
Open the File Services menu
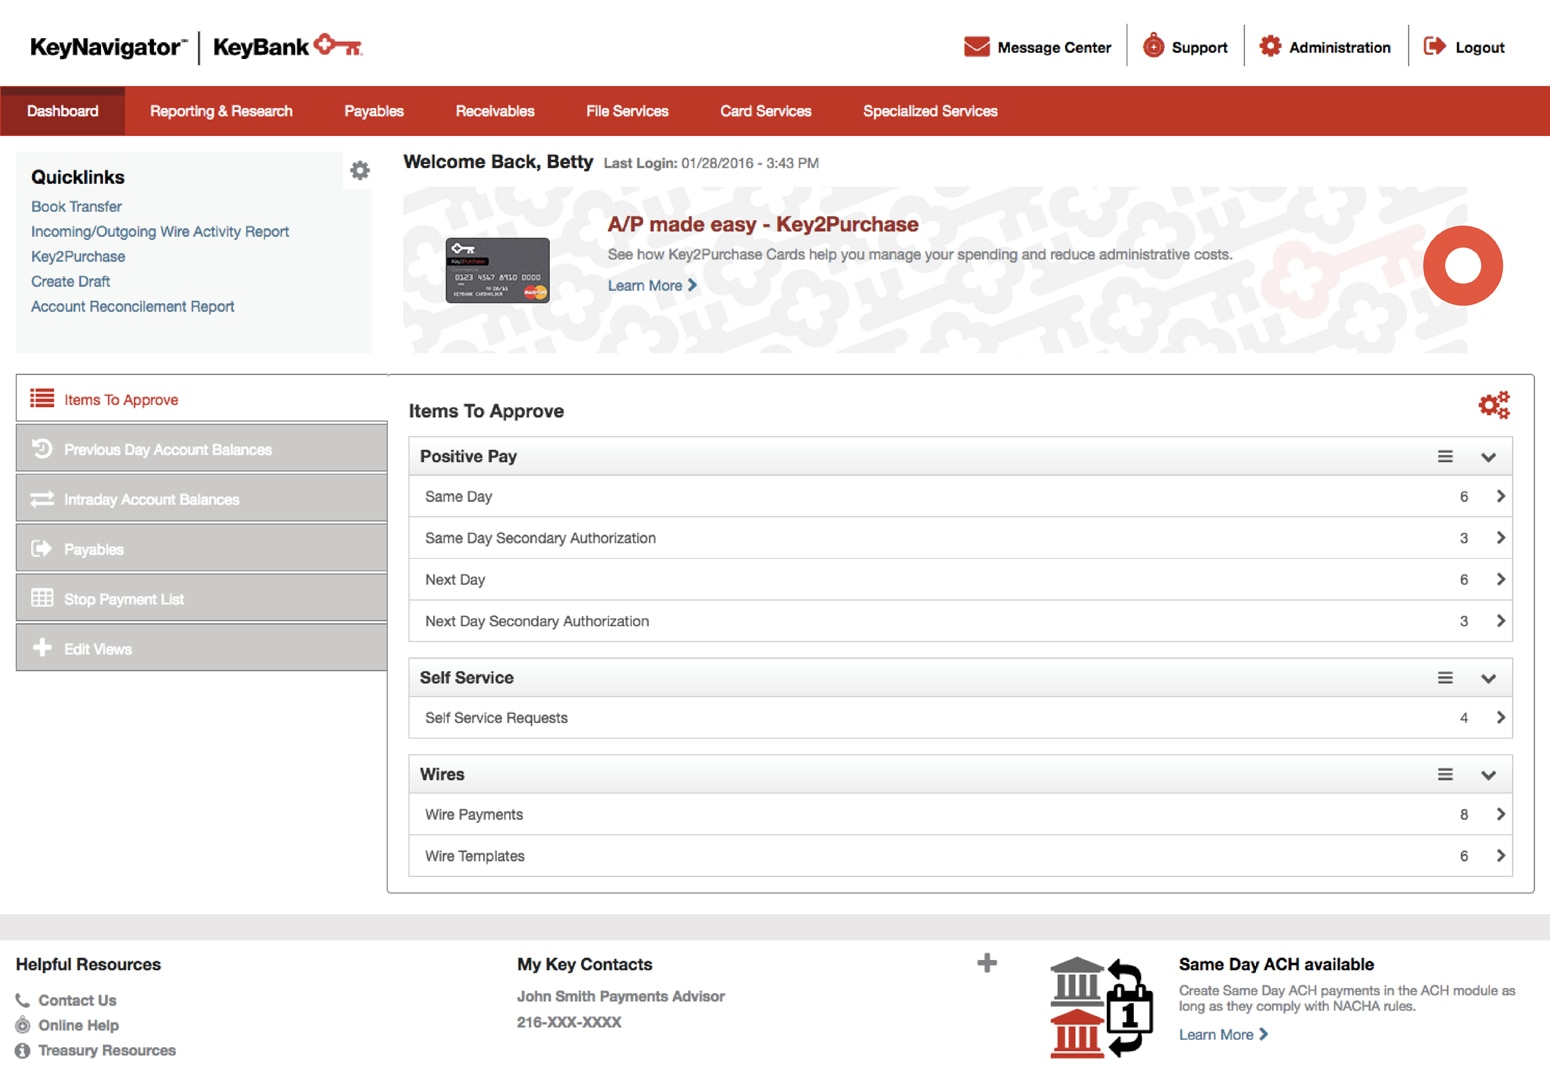click(627, 111)
